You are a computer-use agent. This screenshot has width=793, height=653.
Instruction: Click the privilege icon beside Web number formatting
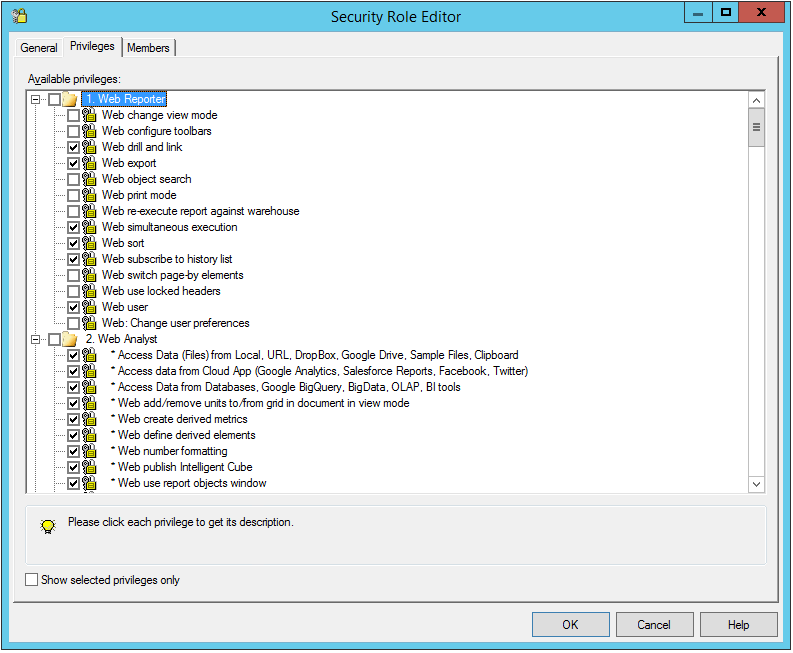89,451
